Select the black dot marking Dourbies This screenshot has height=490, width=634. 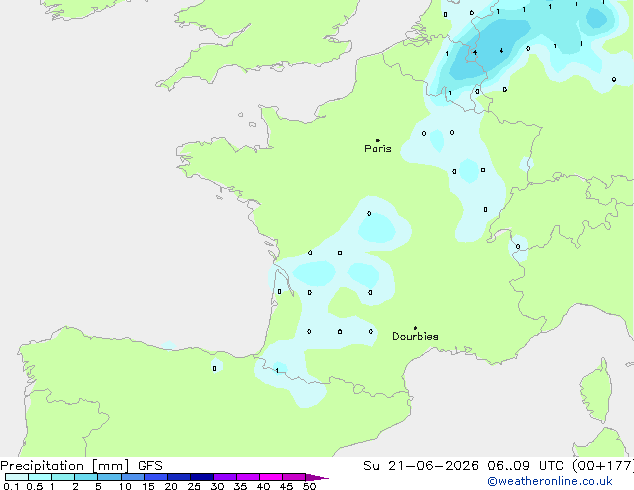[x=415, y=328]
